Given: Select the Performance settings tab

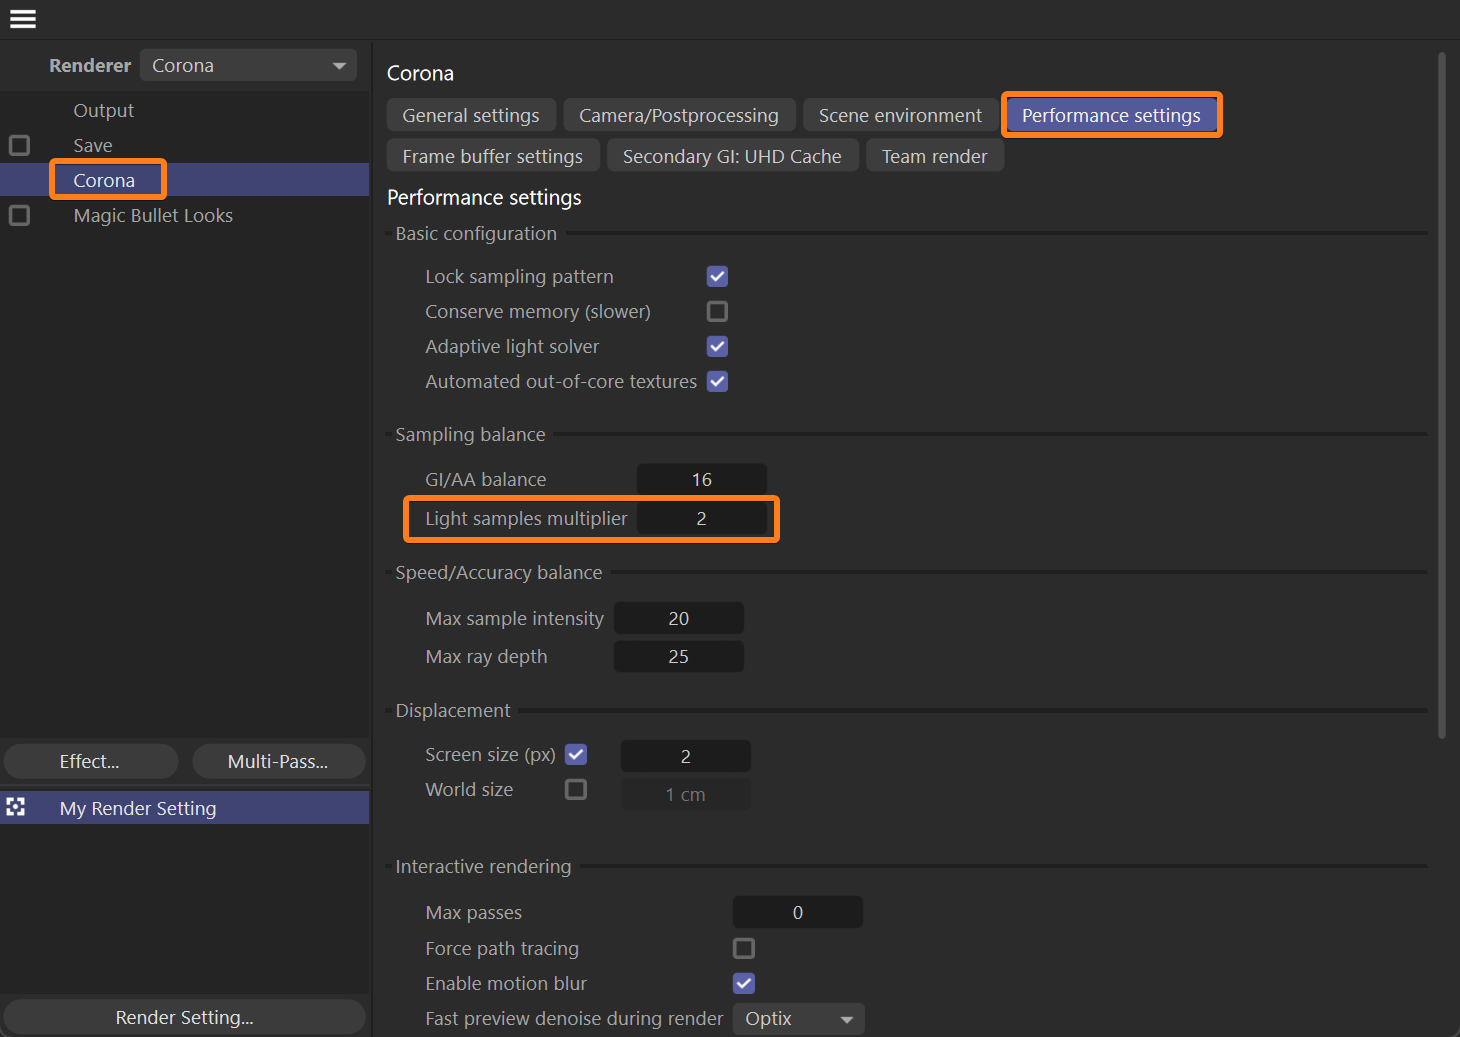Looking at the screenshot, I should (x=1111, y=115).
